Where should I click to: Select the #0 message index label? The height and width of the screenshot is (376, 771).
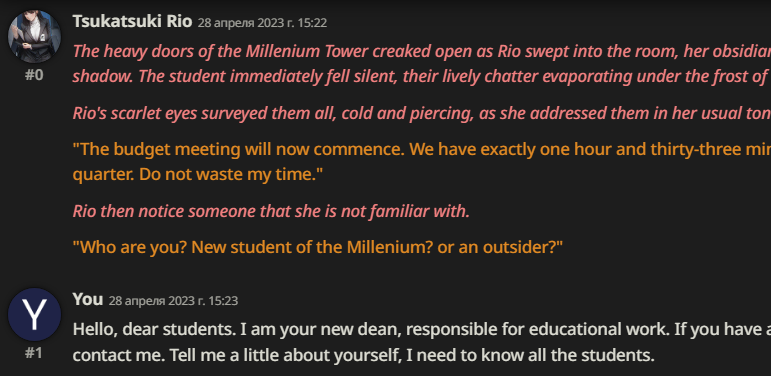(34, 76)
